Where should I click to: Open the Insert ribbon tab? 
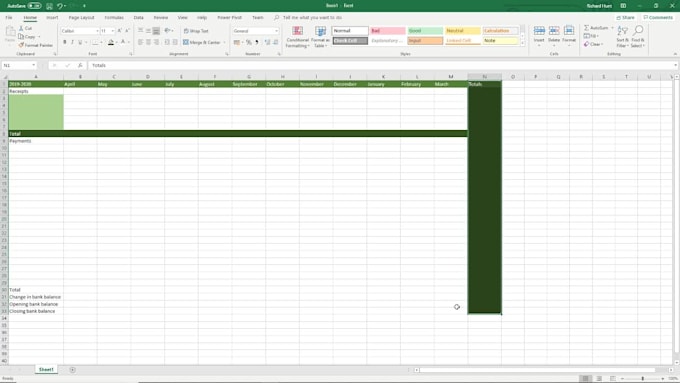(x=52, y=17)
